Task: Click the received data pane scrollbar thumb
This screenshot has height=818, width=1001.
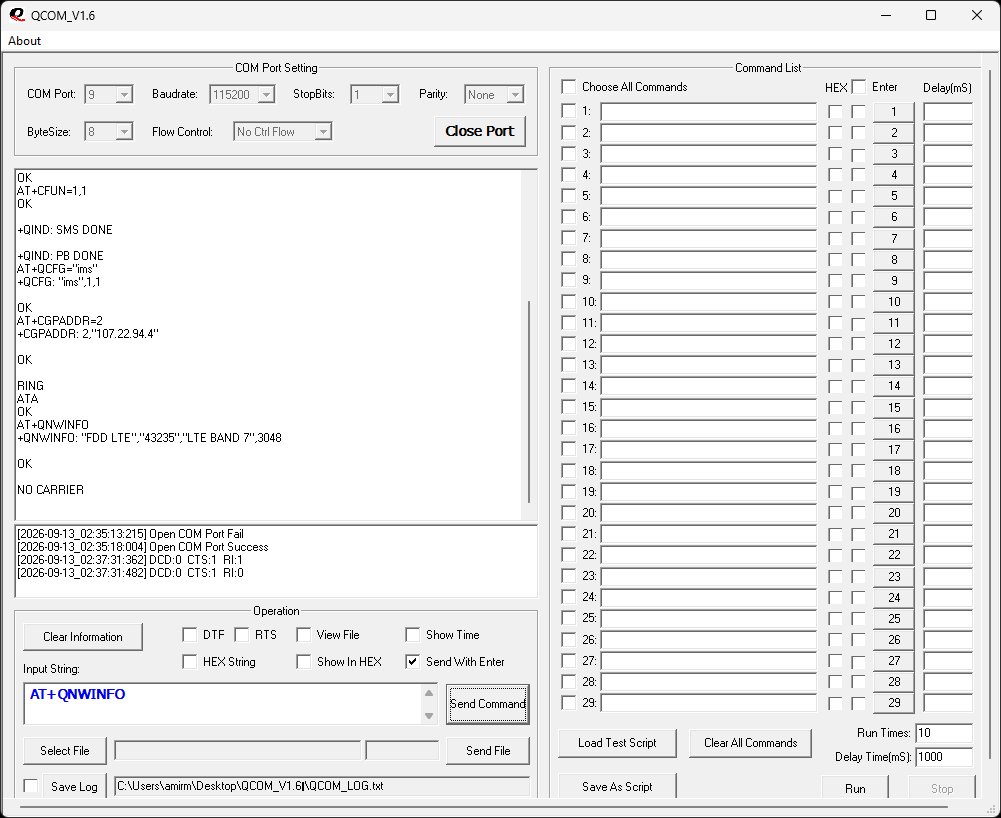Action: [529, 402]
